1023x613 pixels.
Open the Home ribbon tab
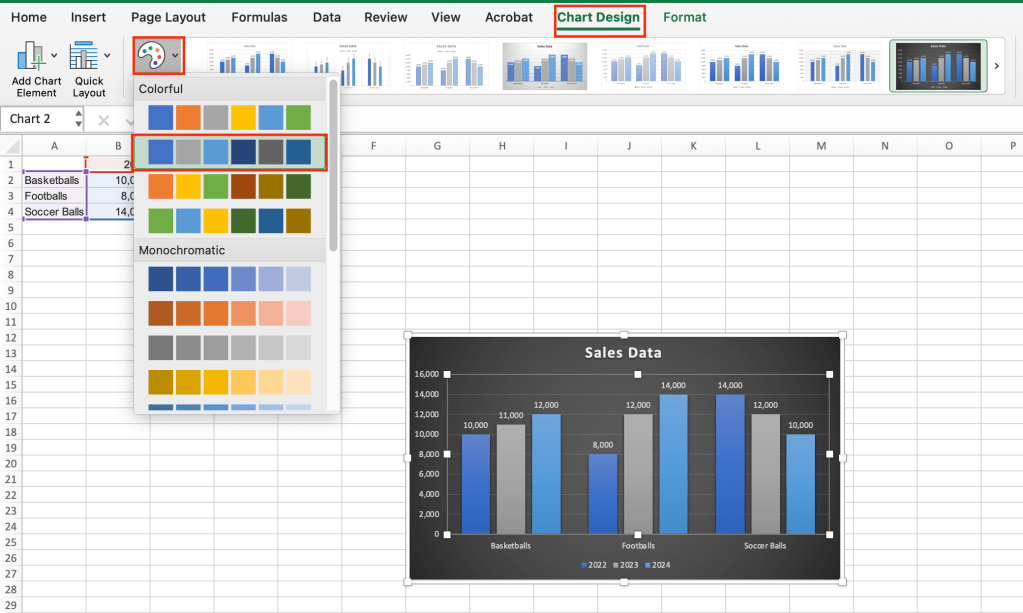29,18
